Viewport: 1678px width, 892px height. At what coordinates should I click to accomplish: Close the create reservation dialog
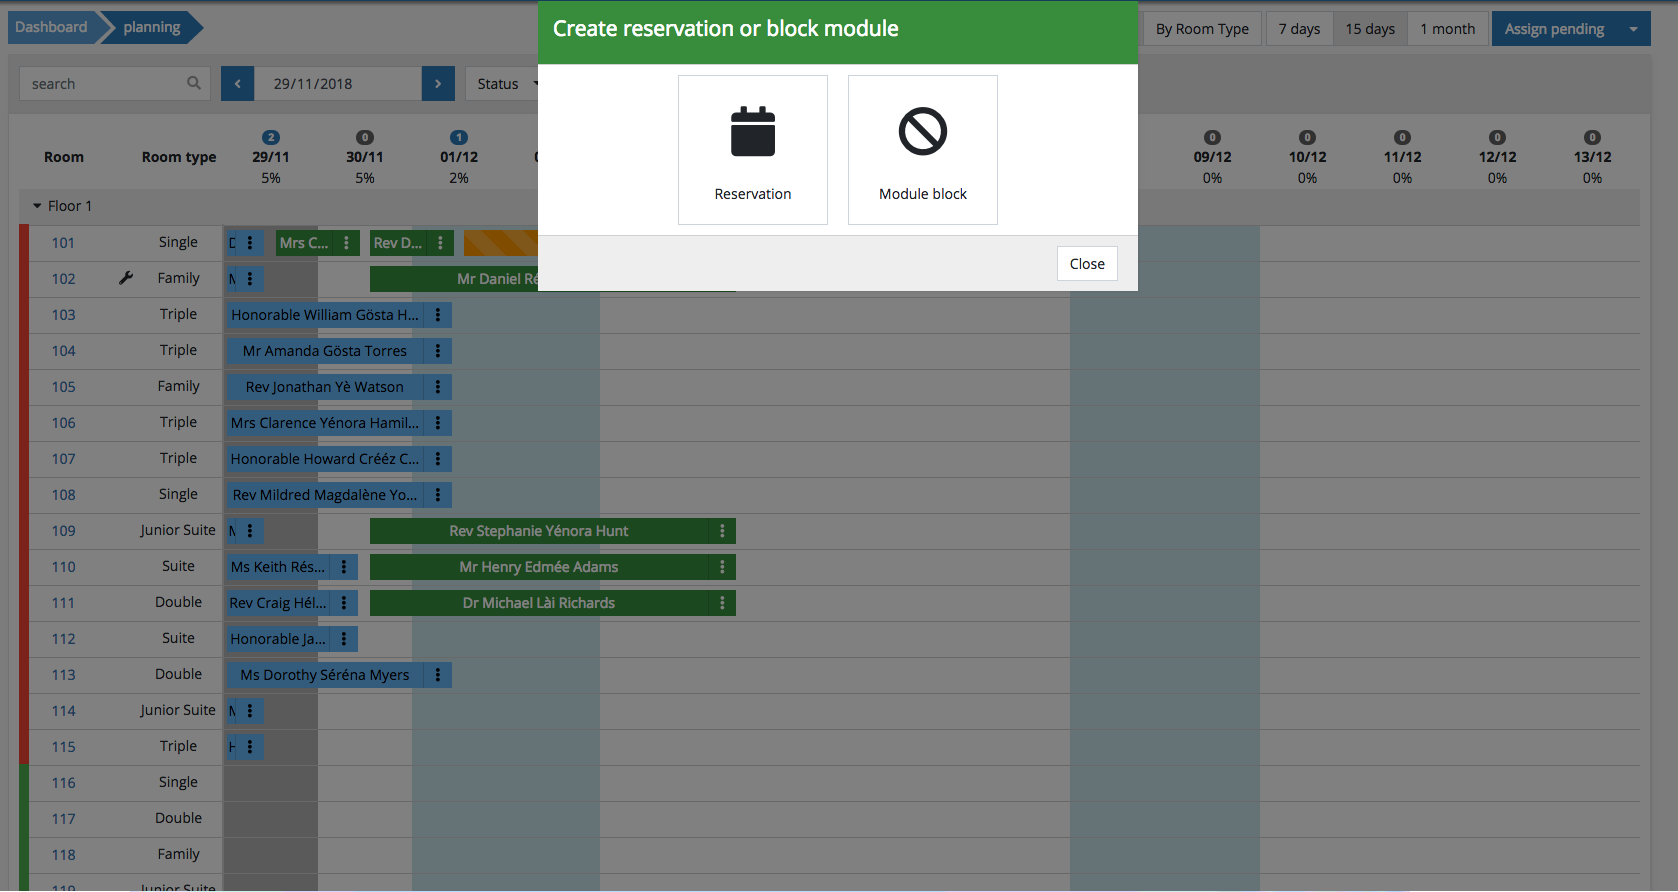[x=1086, y=264]
